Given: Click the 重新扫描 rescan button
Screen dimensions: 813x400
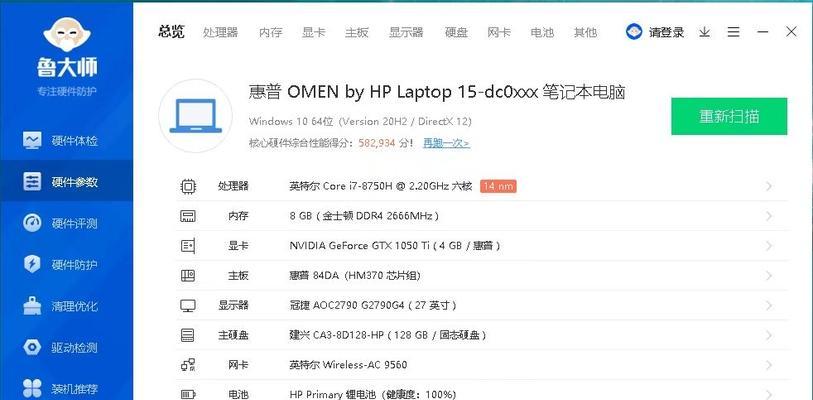Looking at the screenshot, I should (x=729, y=116).
